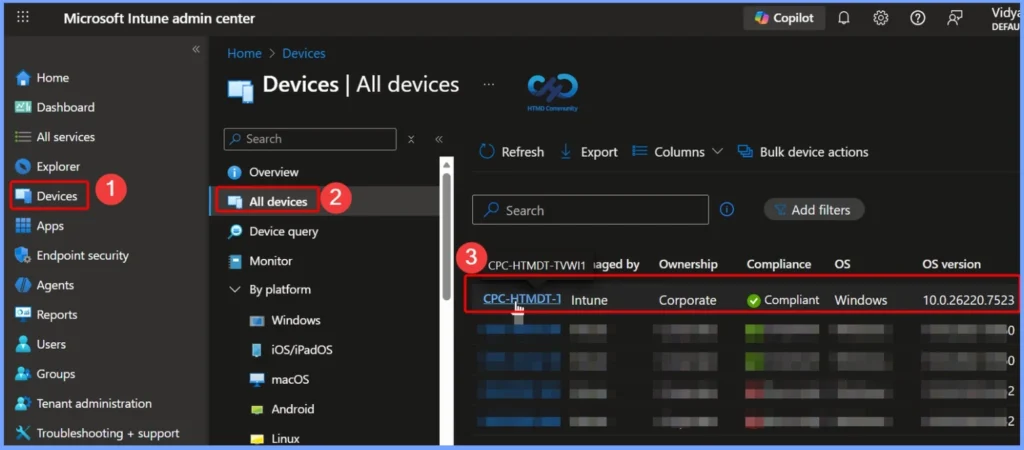Sort by the OS version column header

951,265
